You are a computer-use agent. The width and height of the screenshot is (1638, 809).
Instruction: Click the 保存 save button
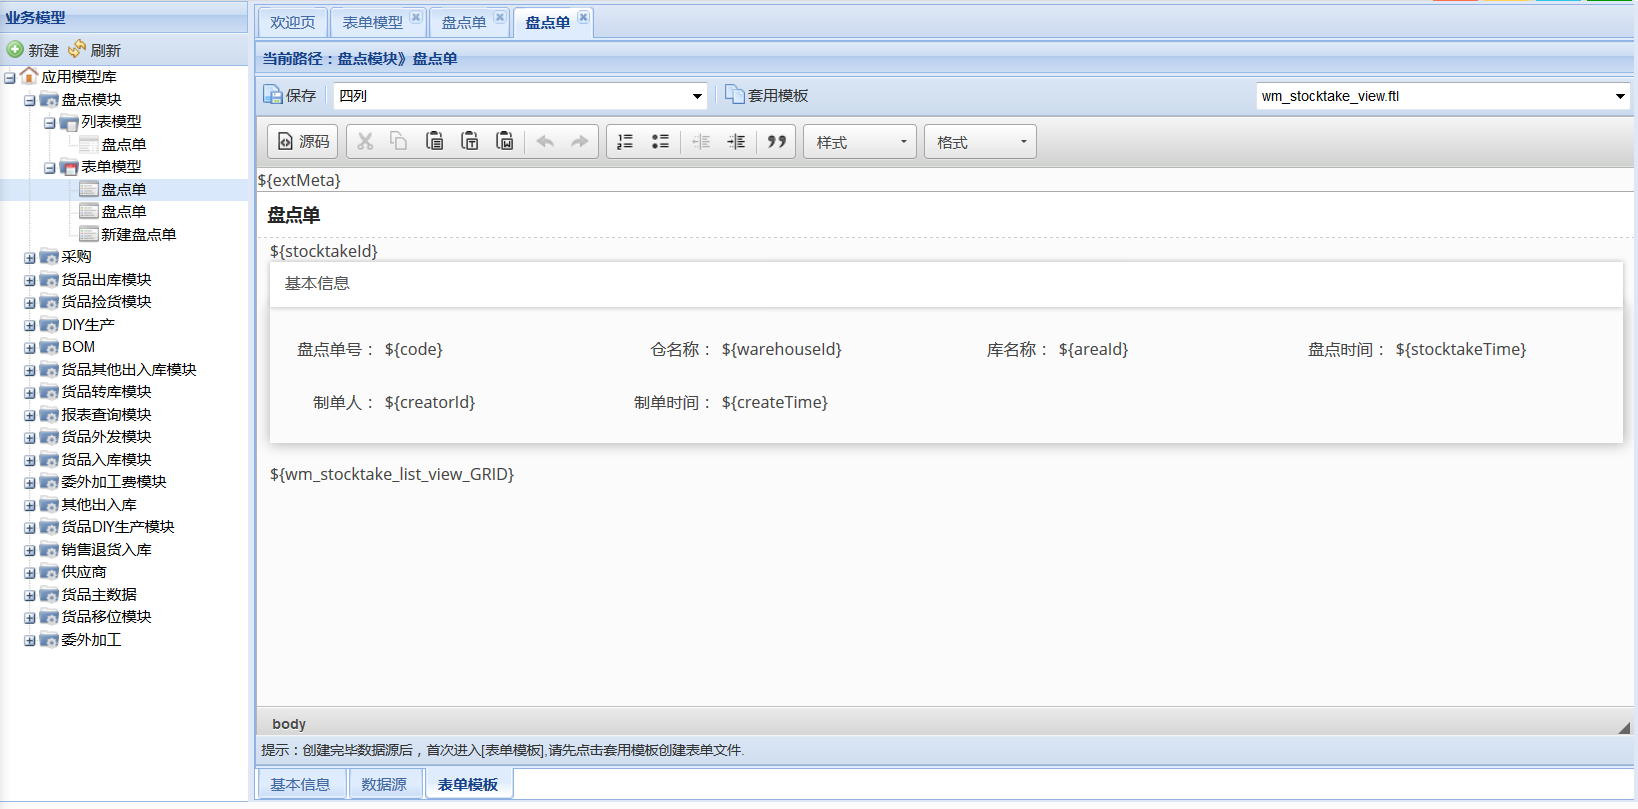pyautogui.click(x=290, y=95)
